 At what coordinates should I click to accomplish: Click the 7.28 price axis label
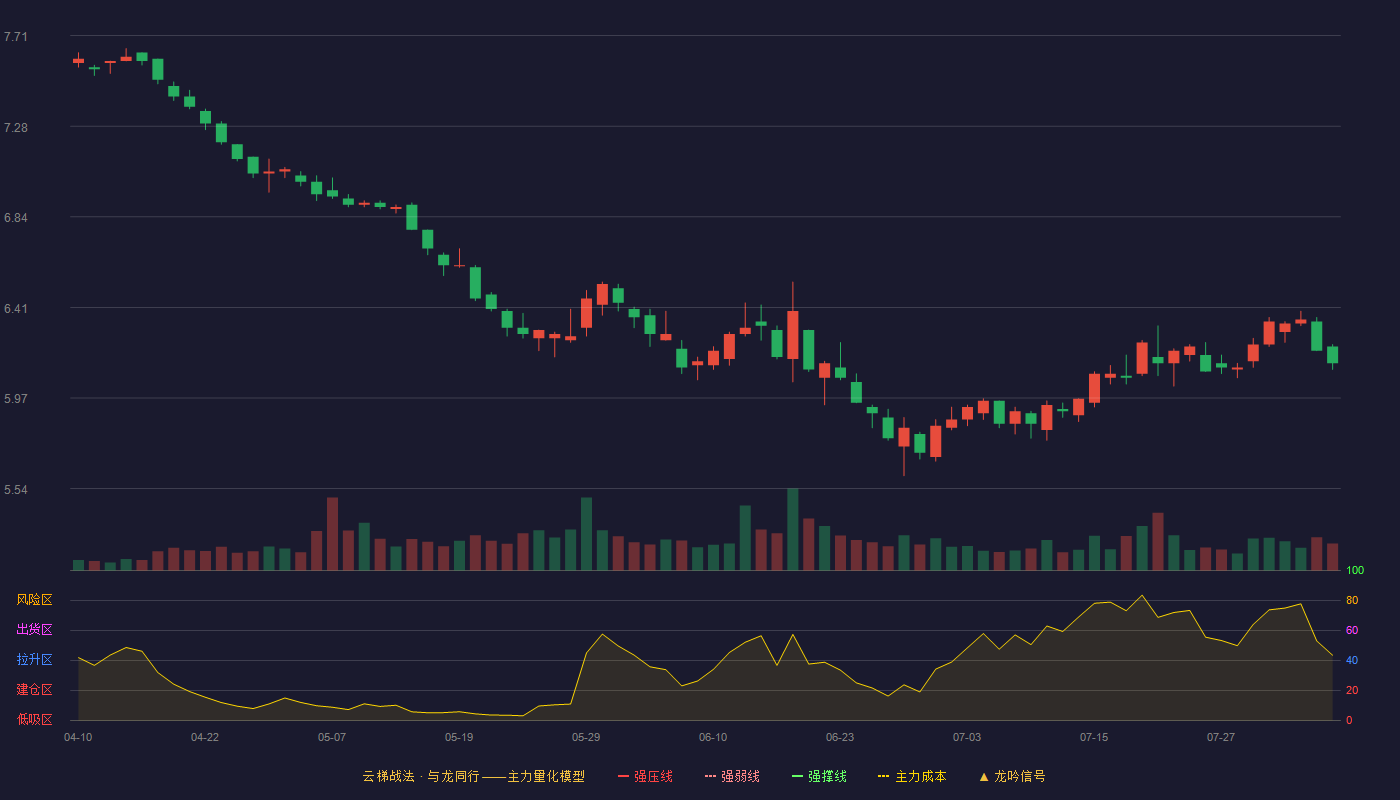[x=16, y=128]
